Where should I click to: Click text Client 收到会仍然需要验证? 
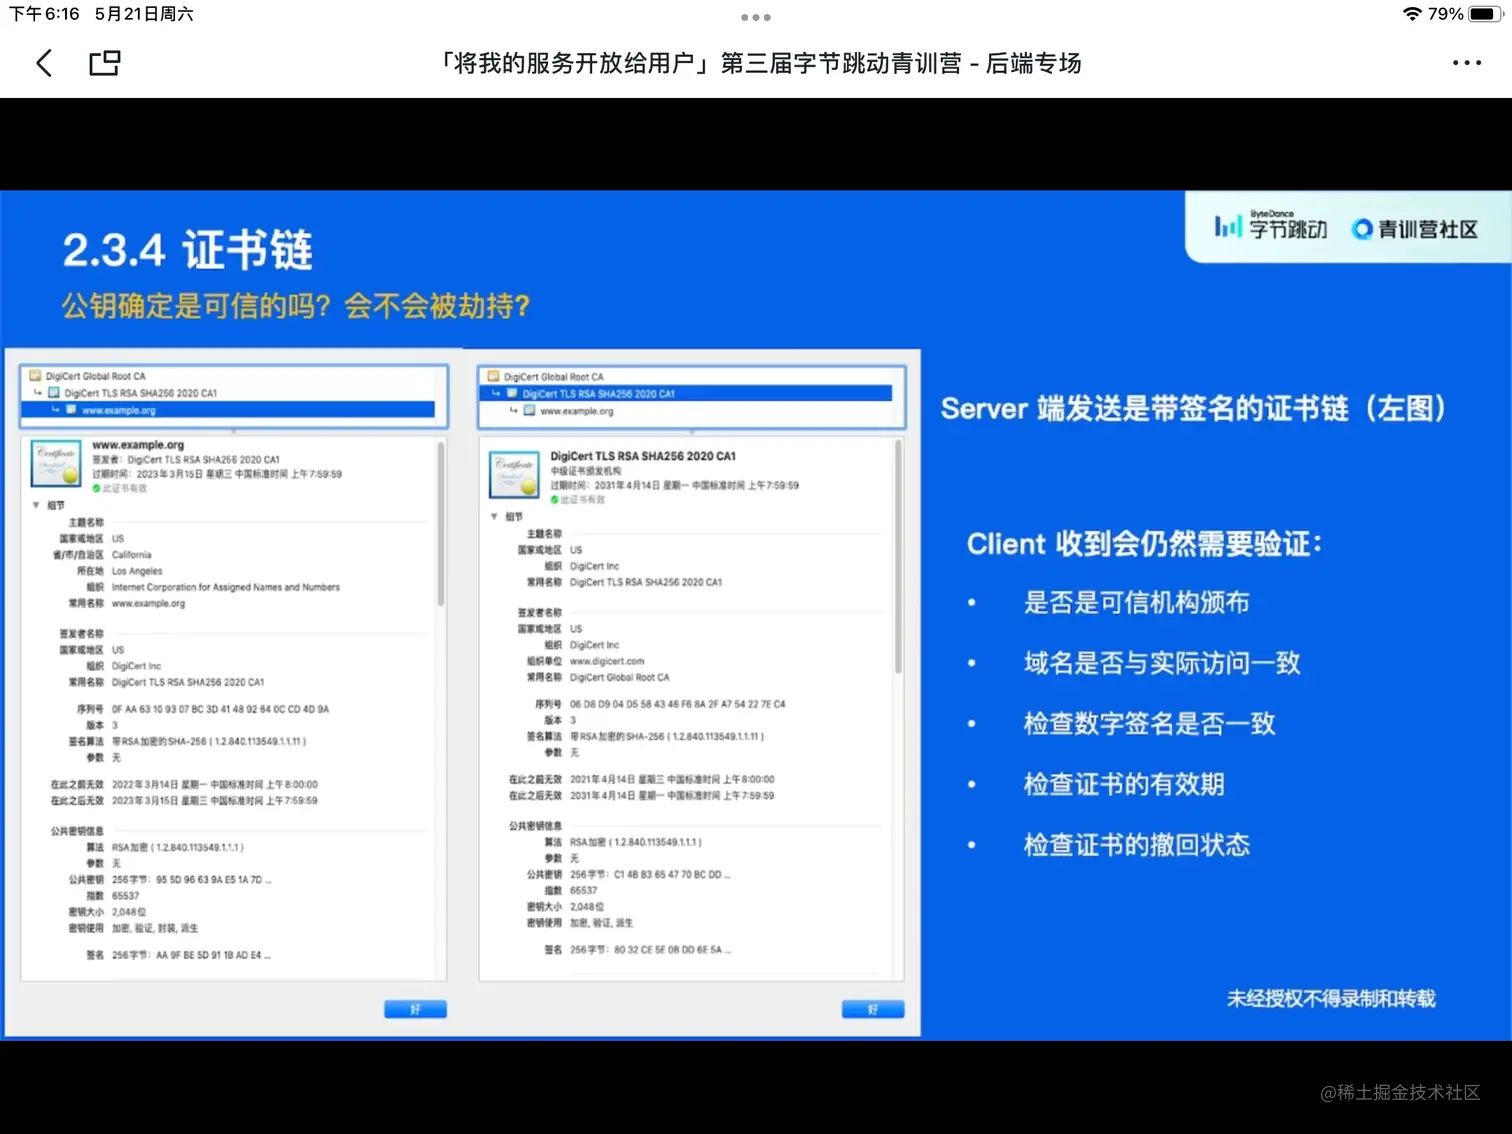[1144, 543]
